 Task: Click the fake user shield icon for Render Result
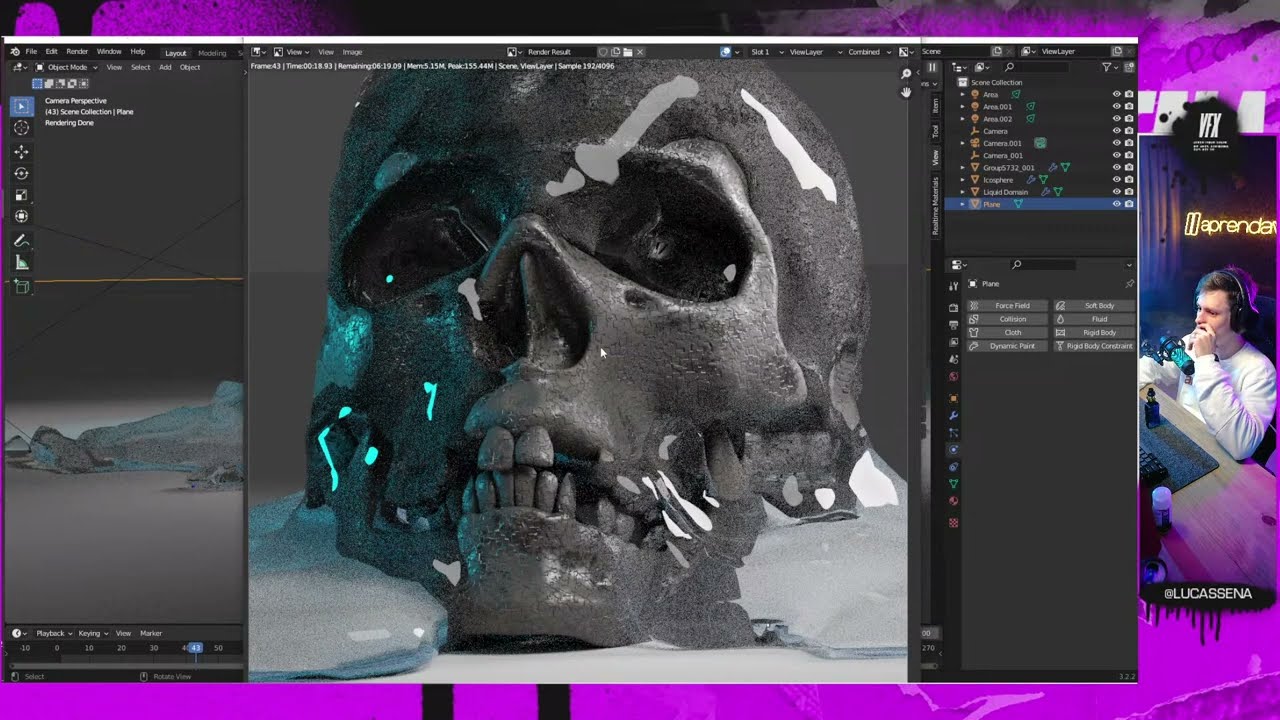coord(603,52)
